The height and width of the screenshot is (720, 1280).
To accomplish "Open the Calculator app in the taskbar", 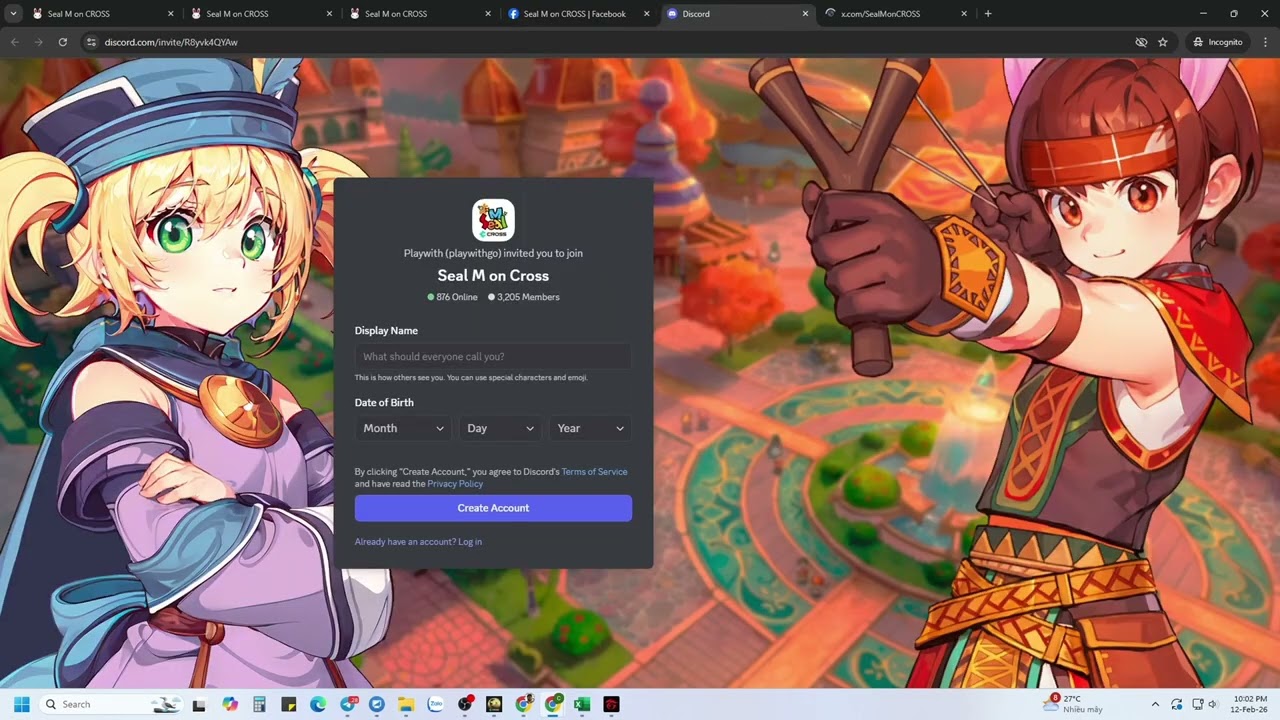I will coord(260,704).
